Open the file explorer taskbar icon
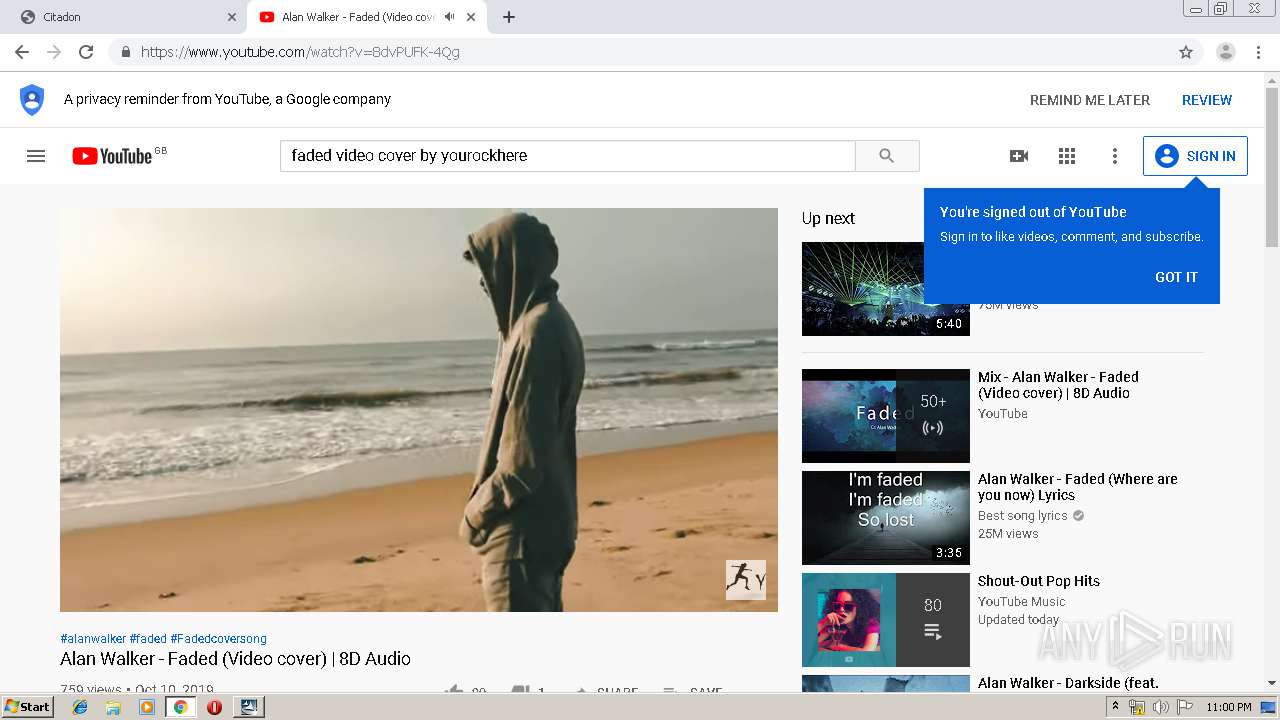 113,707
